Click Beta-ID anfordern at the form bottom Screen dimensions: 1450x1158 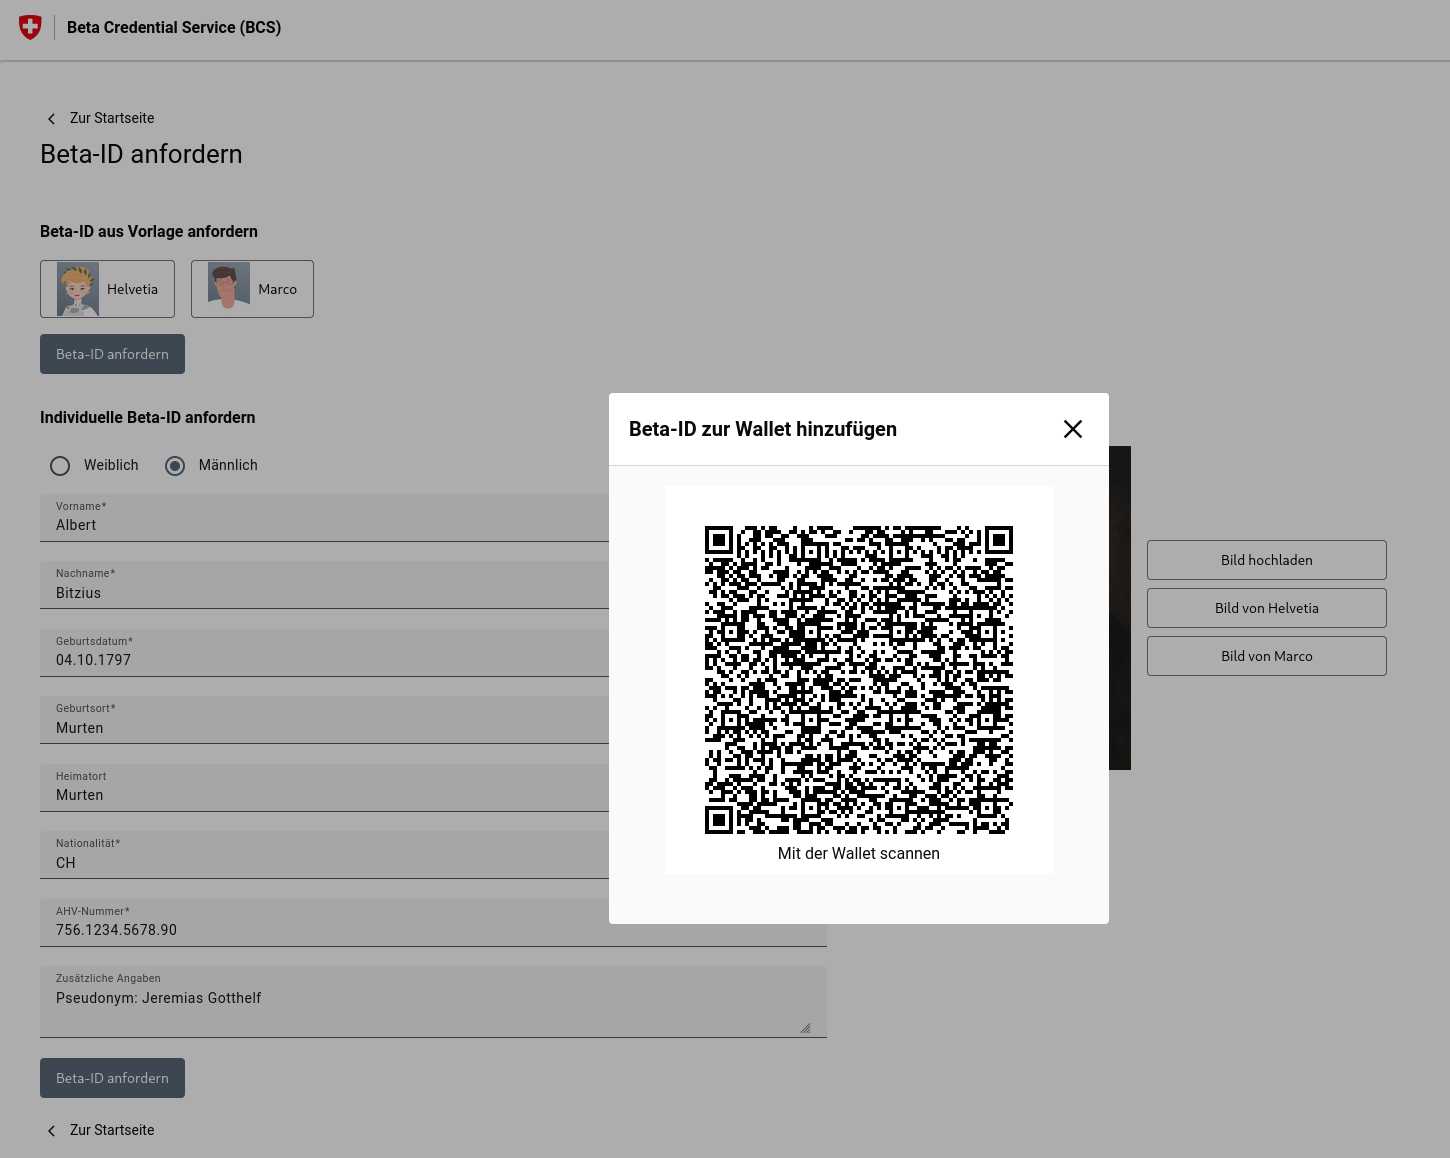tap(112, 1078)
